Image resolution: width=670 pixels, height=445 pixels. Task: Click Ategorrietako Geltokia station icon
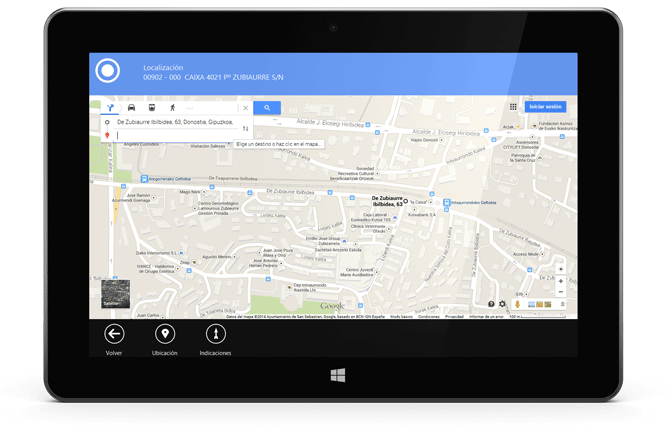pos(144,179)
